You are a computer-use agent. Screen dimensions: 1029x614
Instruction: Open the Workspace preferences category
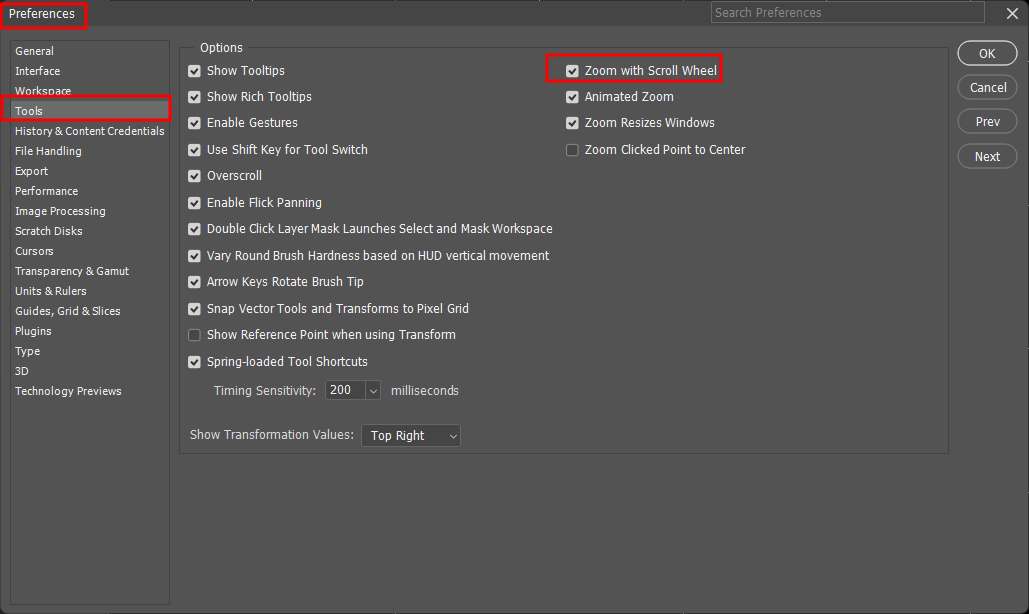coord(43,91)
